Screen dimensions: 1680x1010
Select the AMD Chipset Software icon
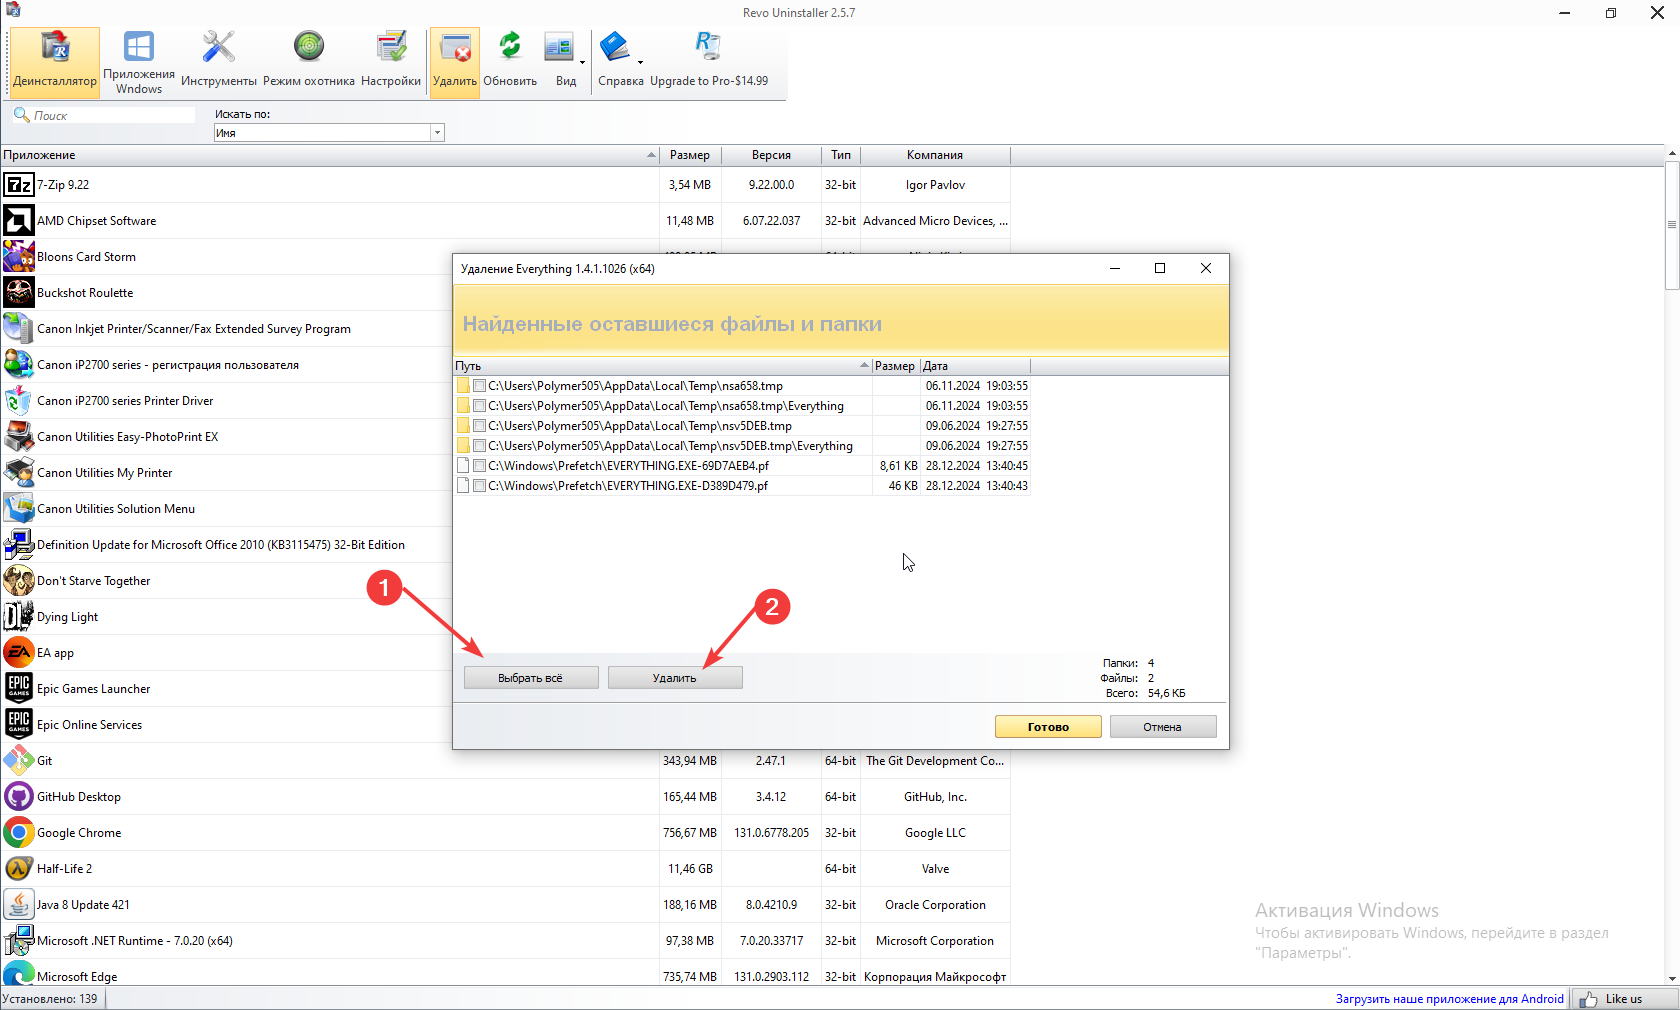click(x=18, y=221)
